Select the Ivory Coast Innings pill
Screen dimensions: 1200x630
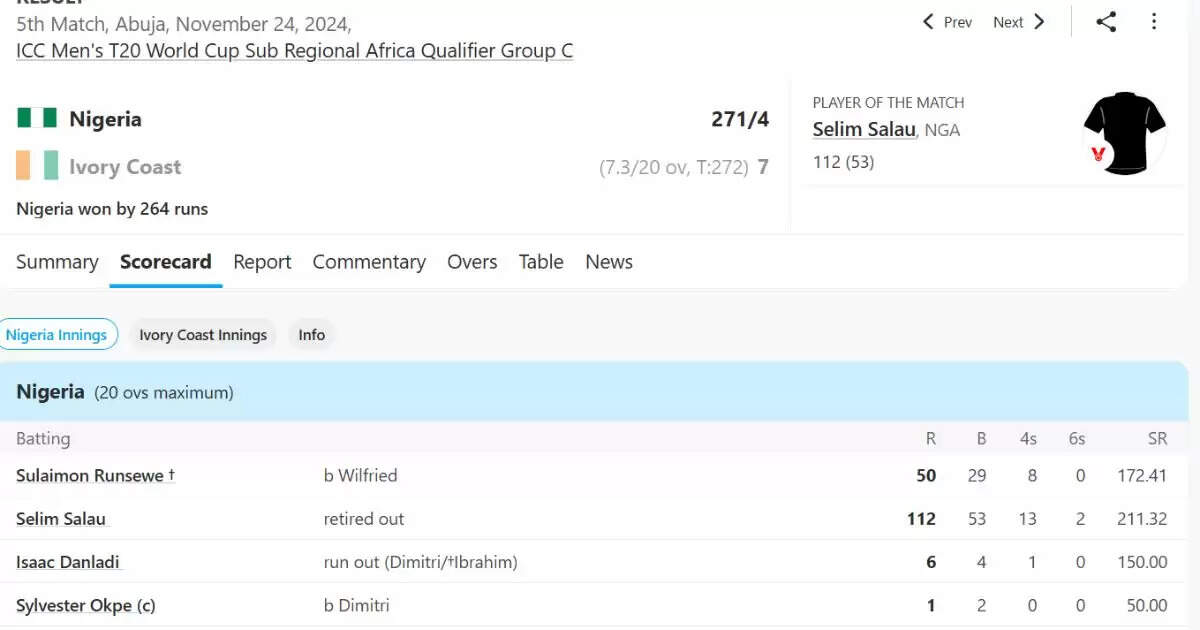203,335
